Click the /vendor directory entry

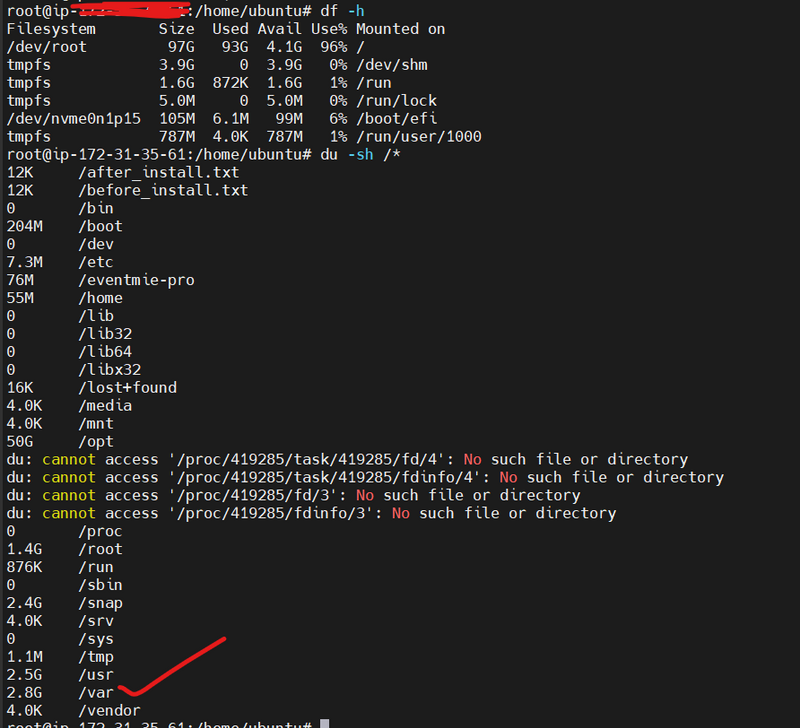109,711
